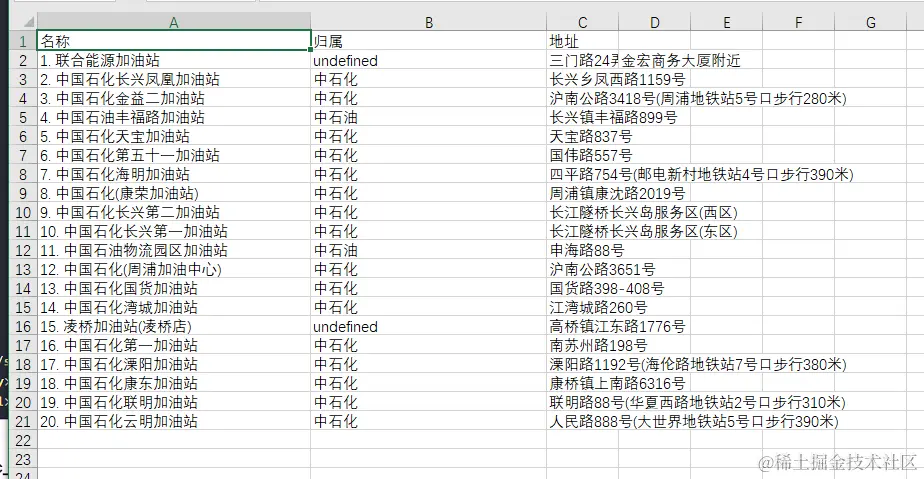Click 中石化 cell in row 21
The image size is (924, 479).
coord(428,421)
